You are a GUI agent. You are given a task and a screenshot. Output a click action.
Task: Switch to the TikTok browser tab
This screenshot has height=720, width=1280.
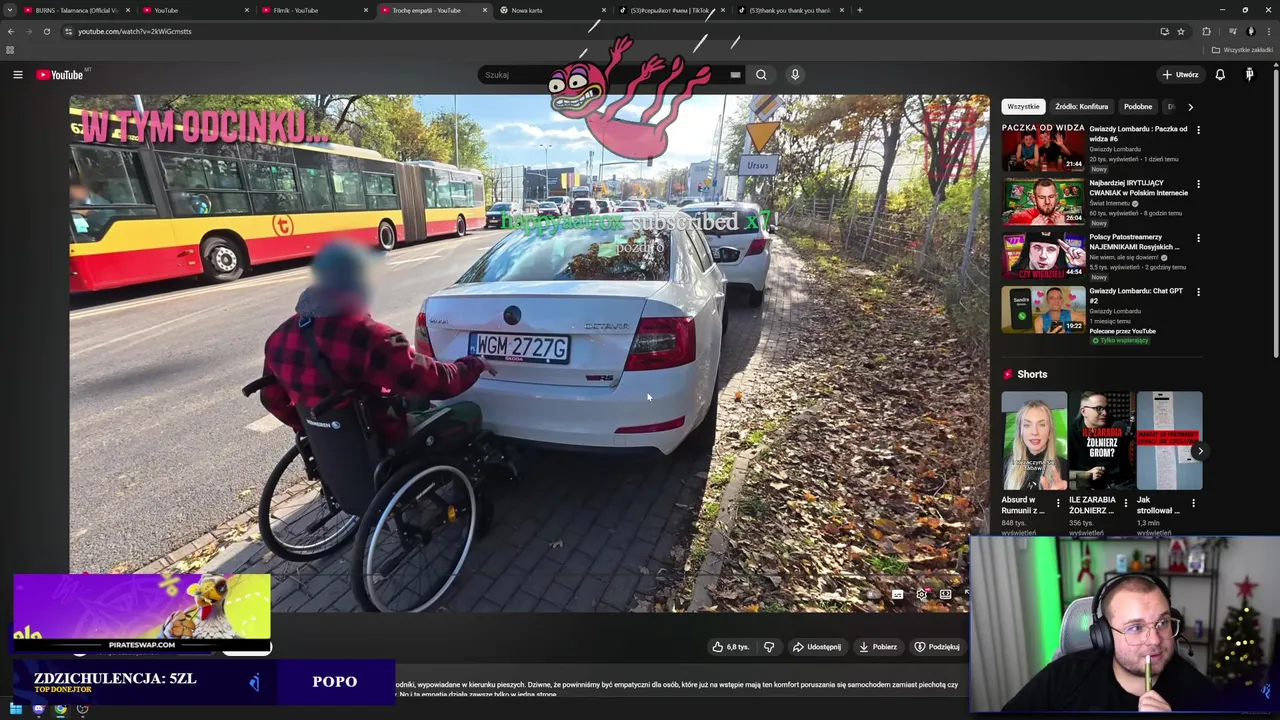(x=671, y=10)
